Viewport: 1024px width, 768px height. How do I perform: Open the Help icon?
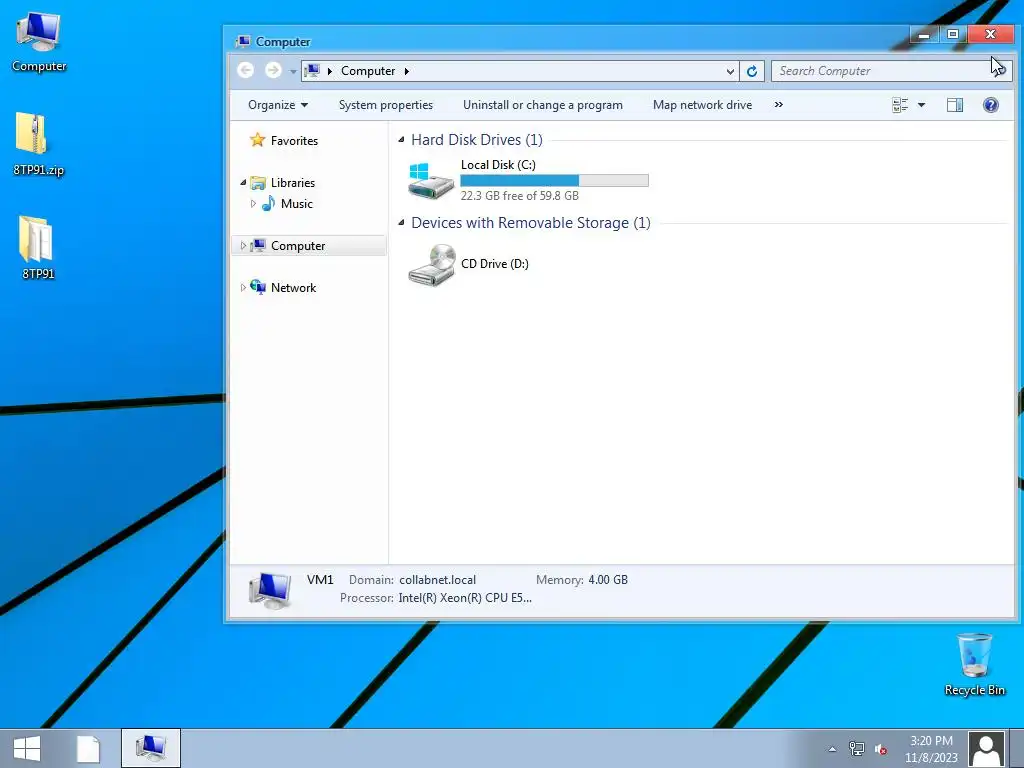(x=991, y=104)
